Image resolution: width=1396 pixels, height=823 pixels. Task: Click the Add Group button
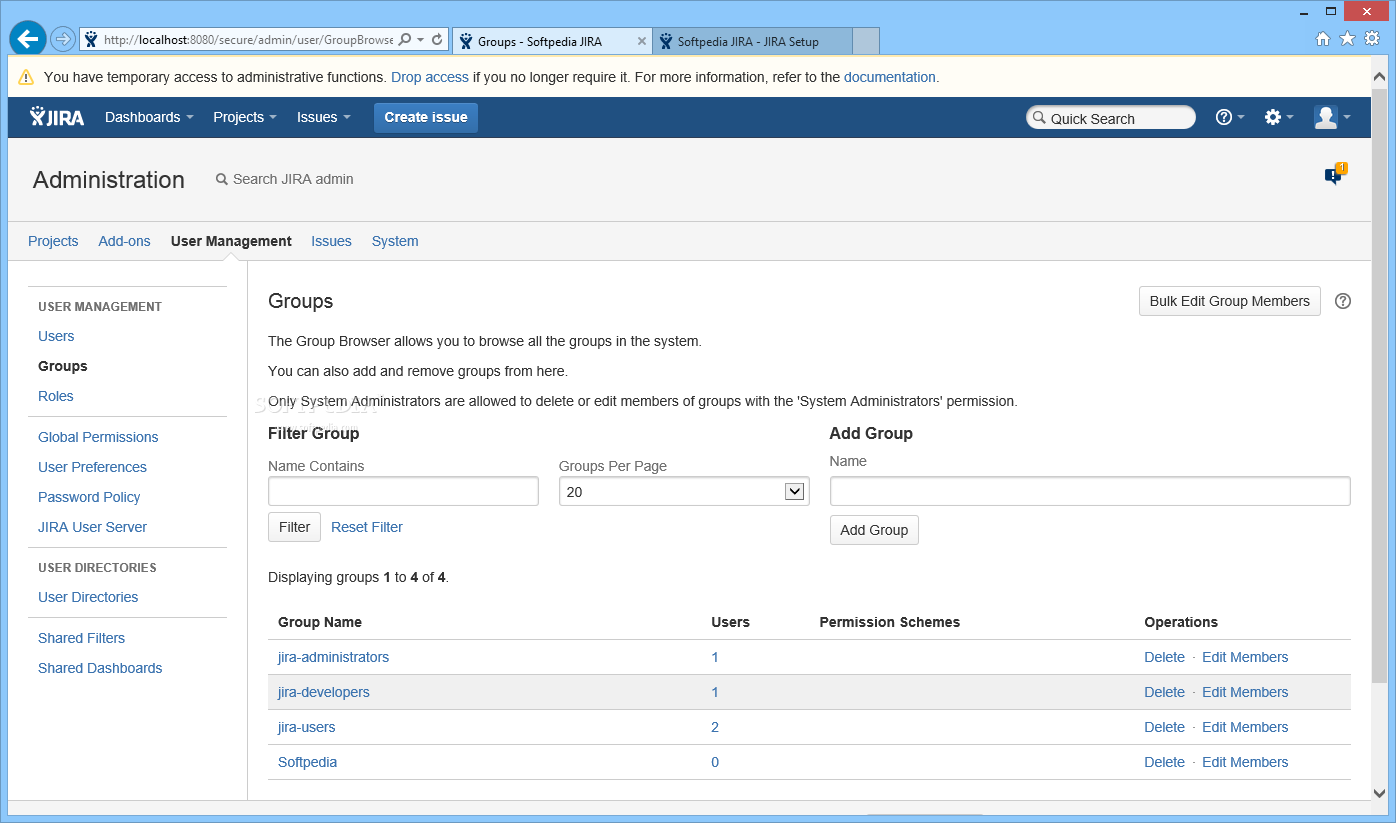[x=874, y=530]
